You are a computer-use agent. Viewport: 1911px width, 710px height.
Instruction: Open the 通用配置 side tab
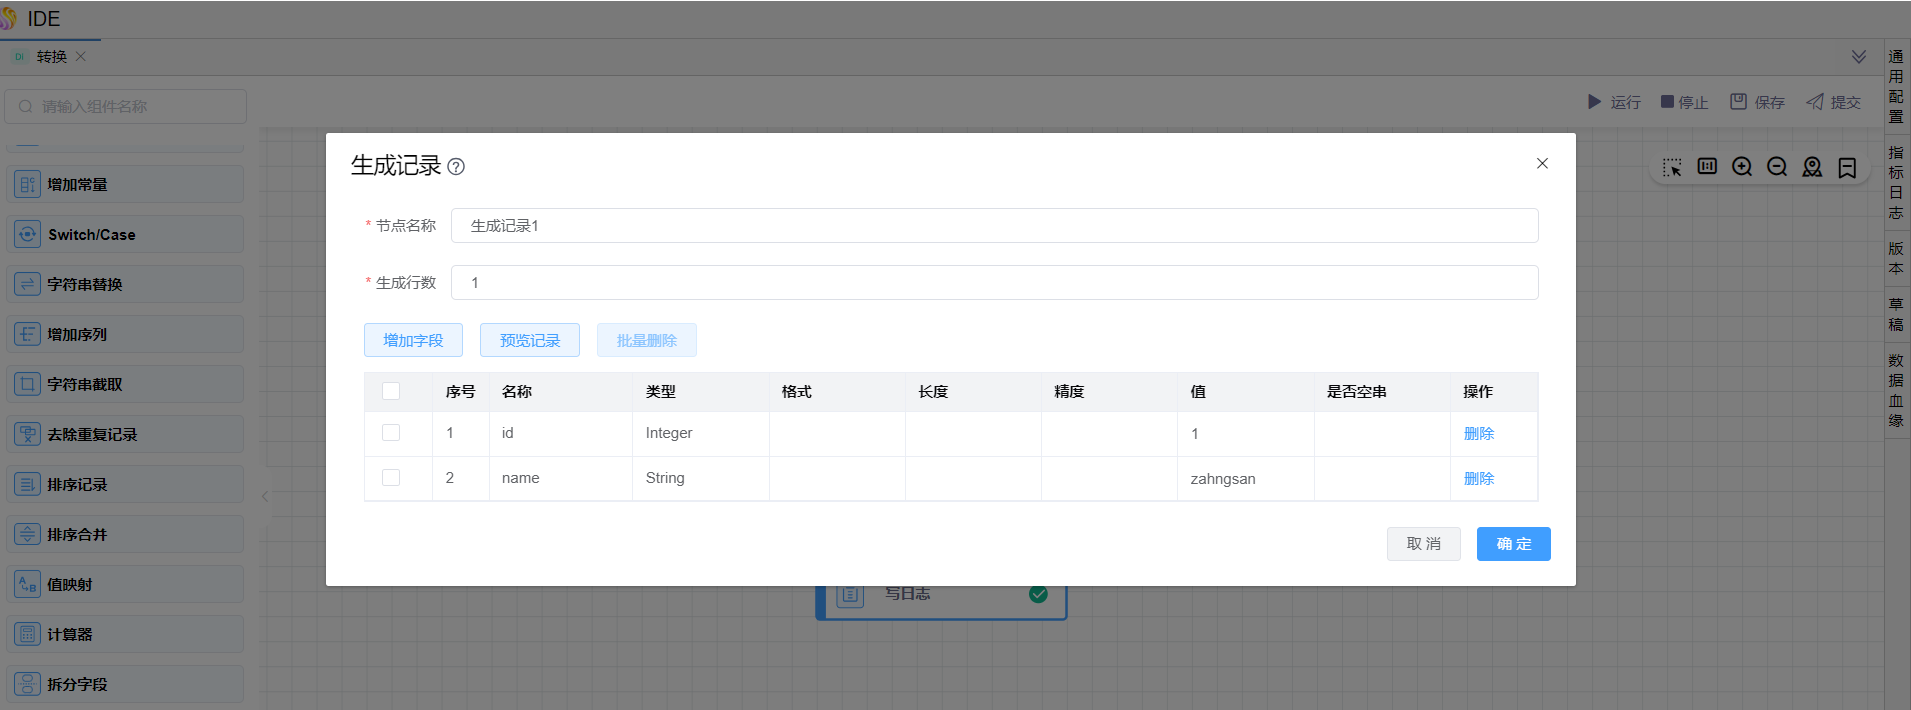click(x=1896, y=86)
